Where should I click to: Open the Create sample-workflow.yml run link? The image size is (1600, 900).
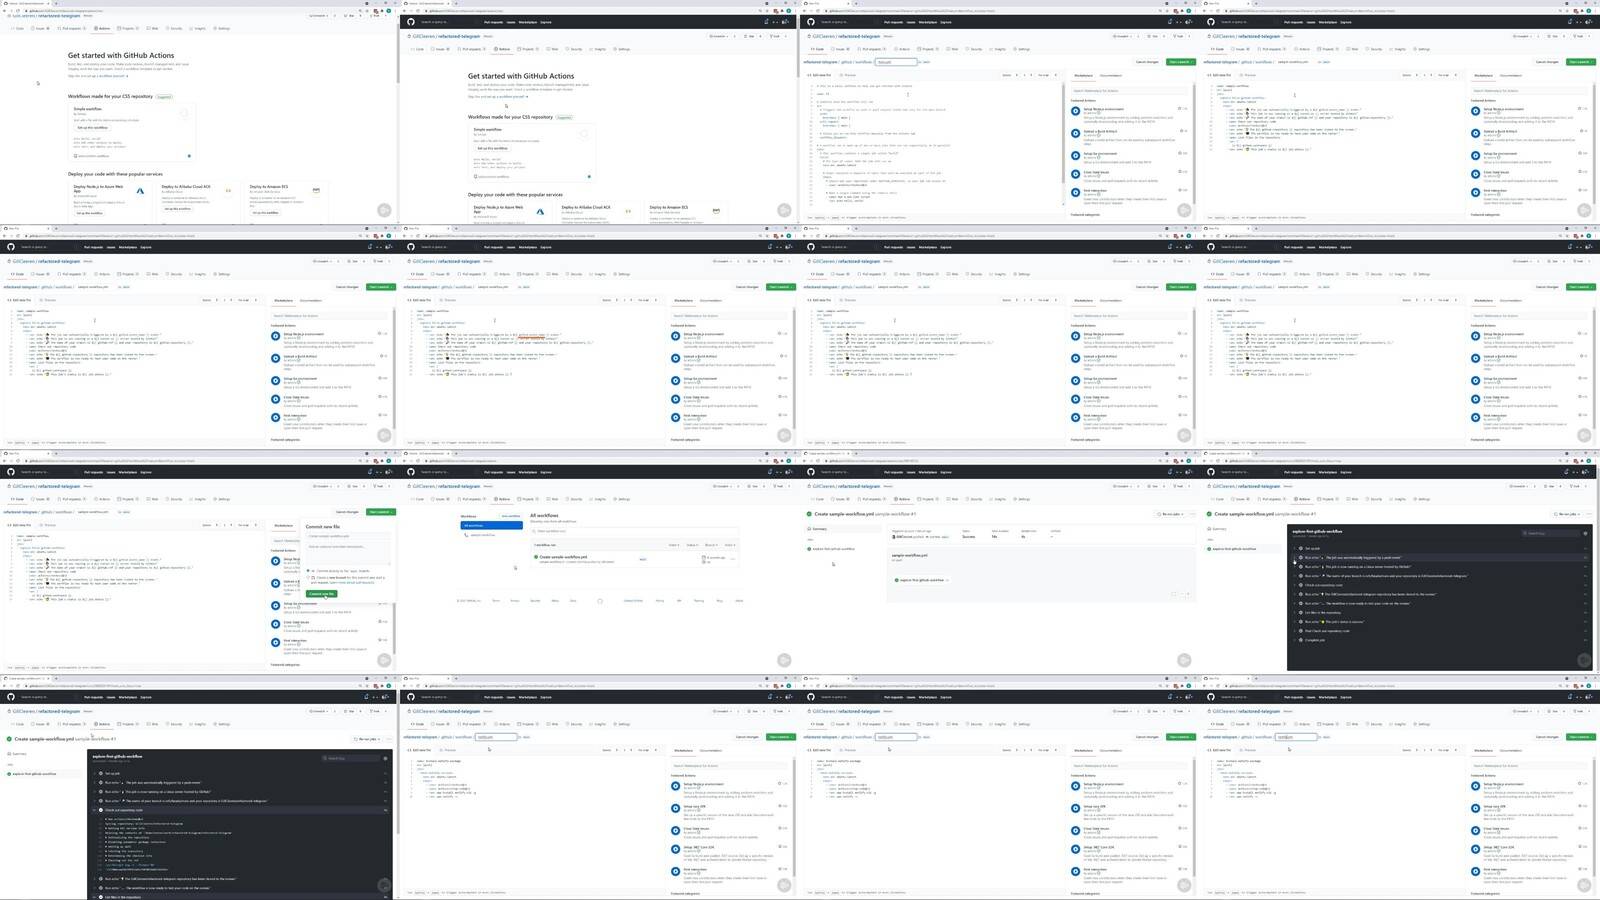click(563, 557)
